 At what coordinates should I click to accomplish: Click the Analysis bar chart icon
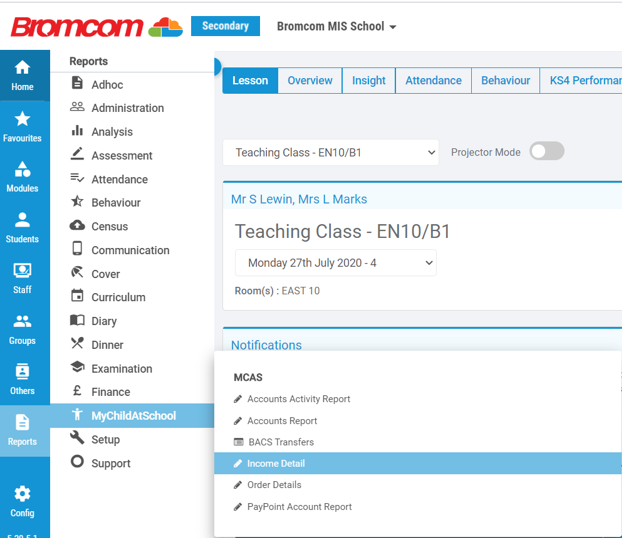coord(77,131)
